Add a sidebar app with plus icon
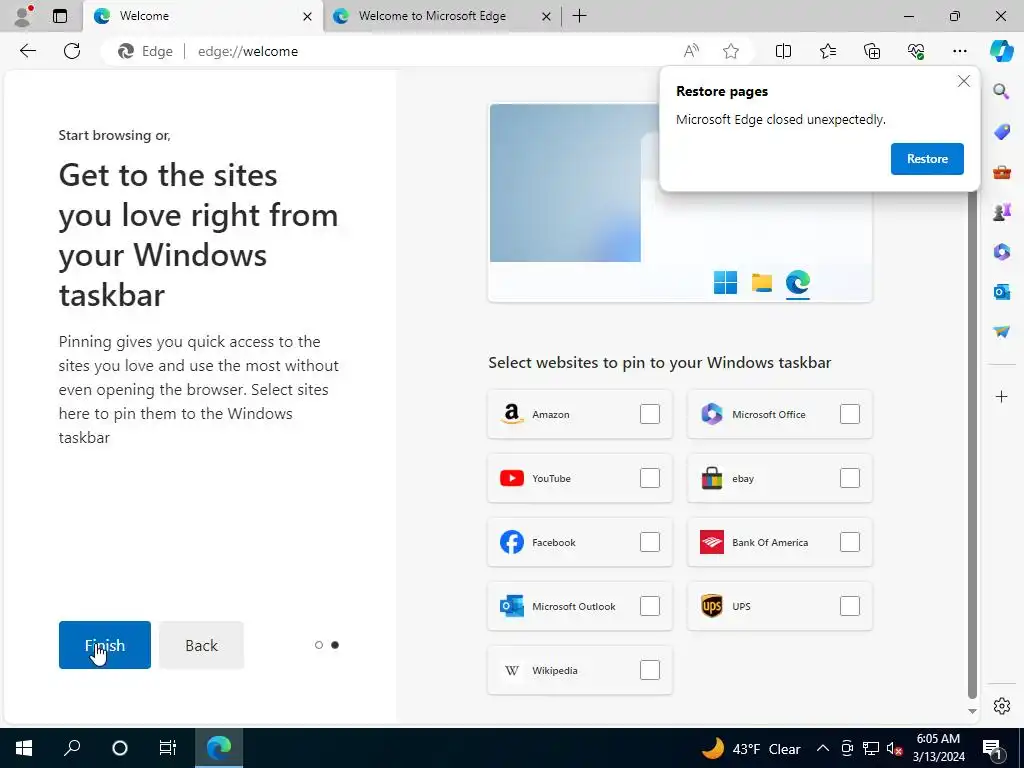 (1001, 396)
